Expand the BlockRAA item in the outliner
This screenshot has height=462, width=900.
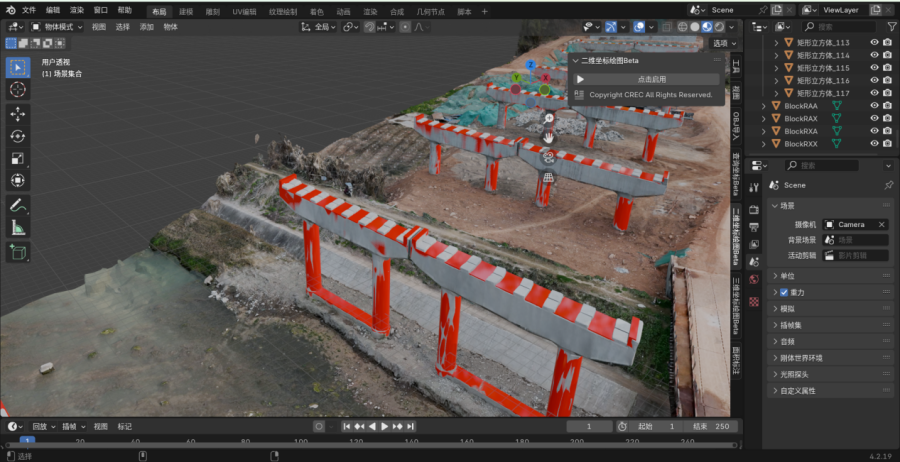coord(764,106)
